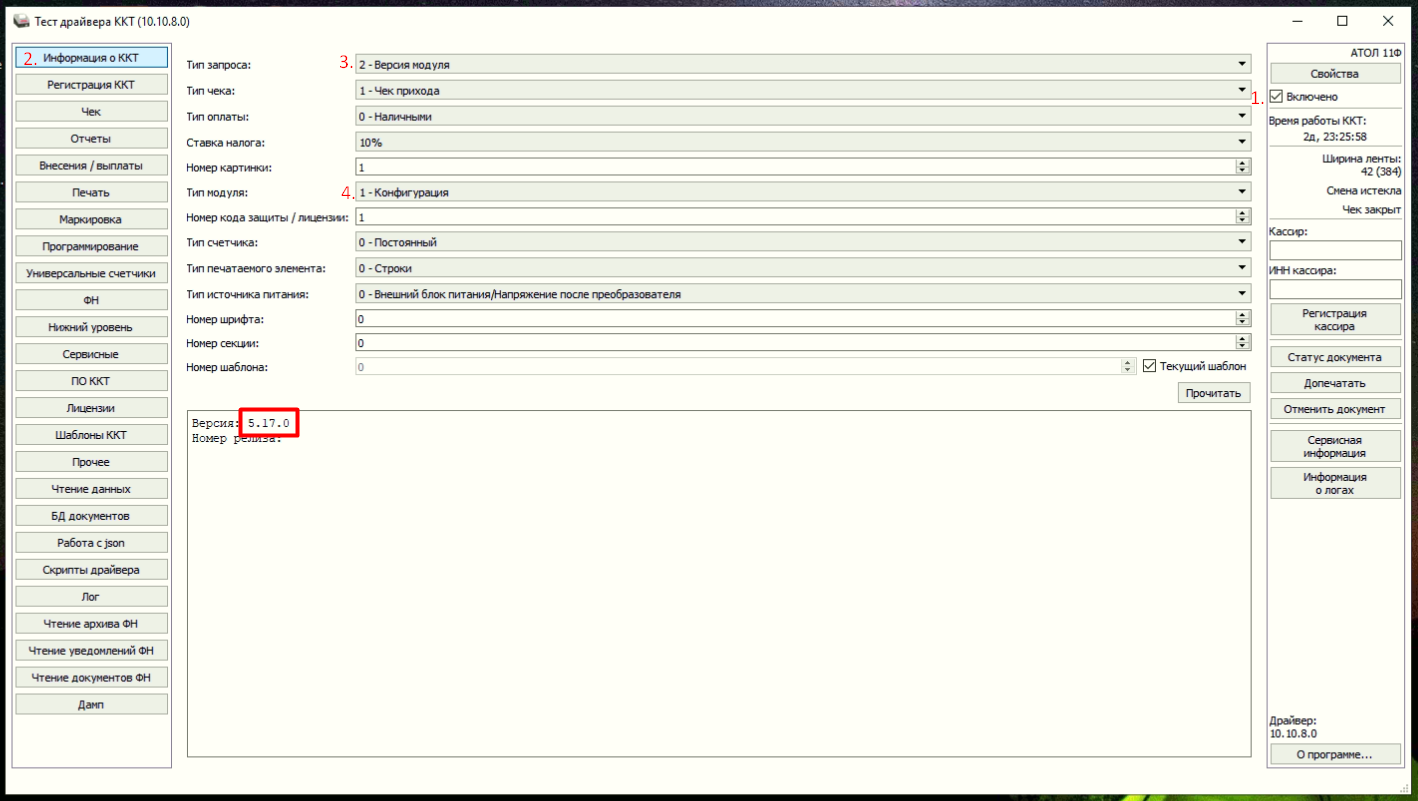Screen dimensions: 1418x801
Task: Open the Отчеты section
Action: point(91,139)
